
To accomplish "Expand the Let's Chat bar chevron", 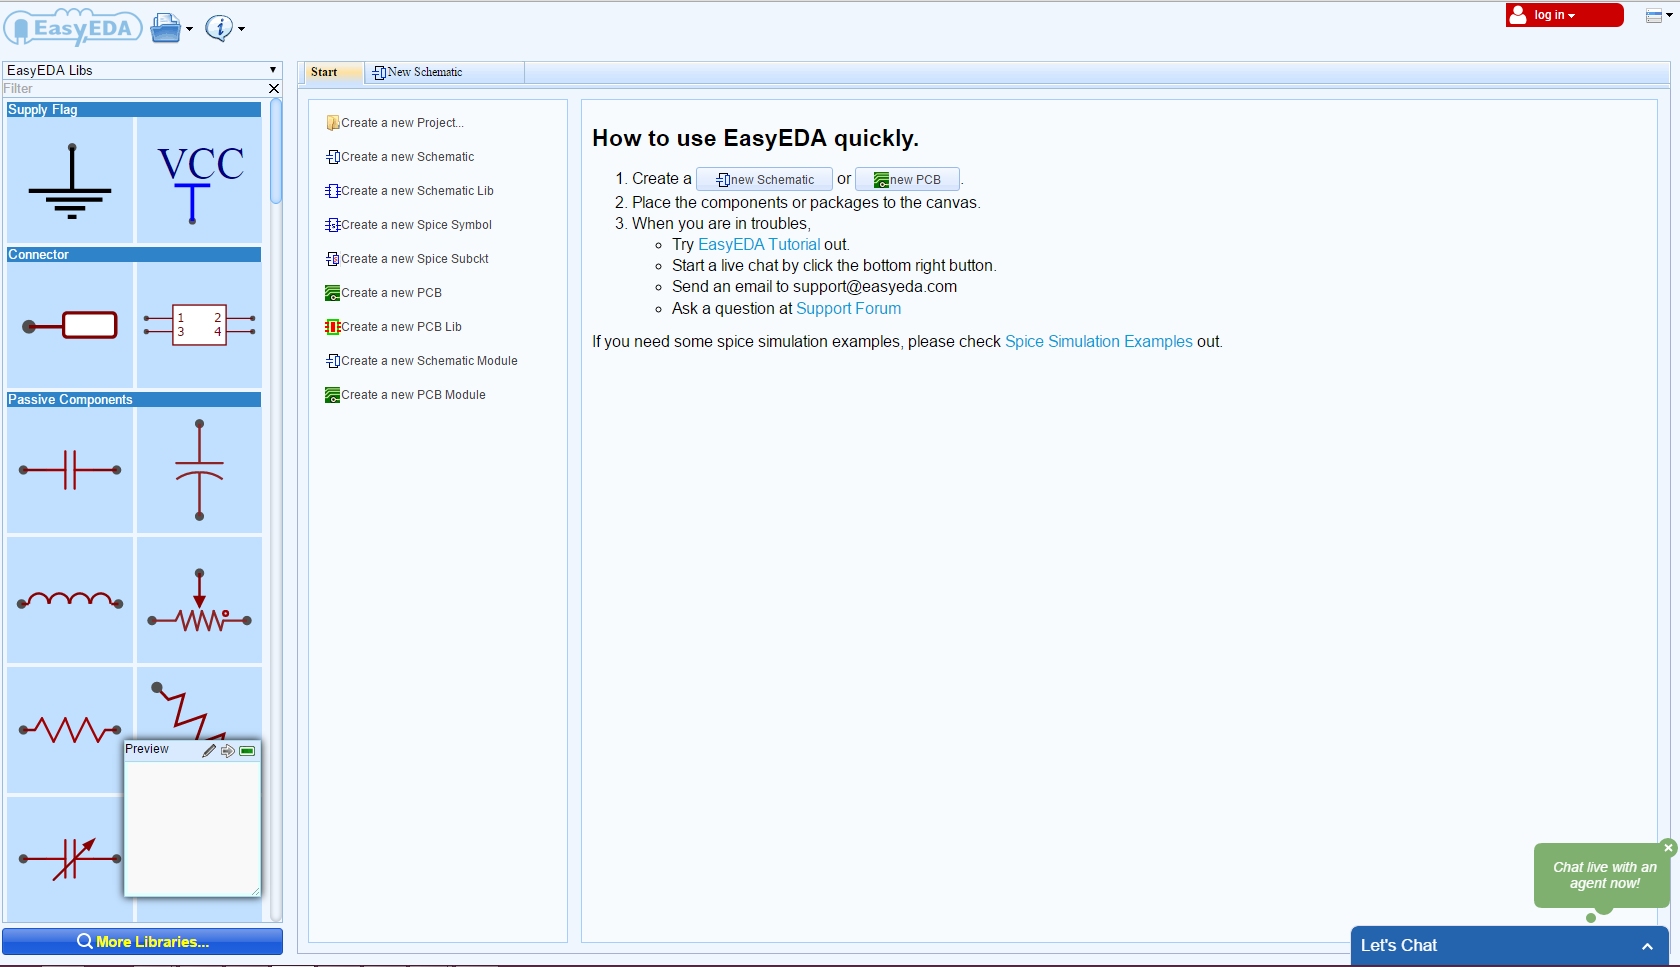I will pyautogui.click(x=1647, y=946).
